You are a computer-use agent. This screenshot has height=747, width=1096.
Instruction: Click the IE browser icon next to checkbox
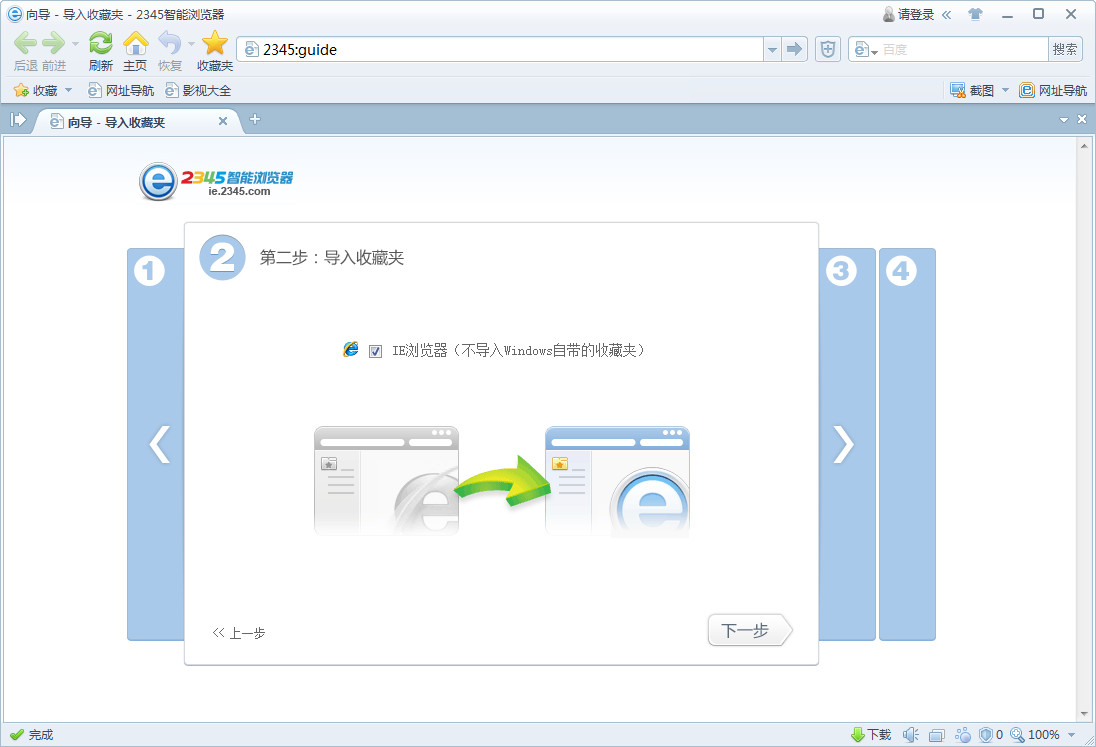pos(351,349)
